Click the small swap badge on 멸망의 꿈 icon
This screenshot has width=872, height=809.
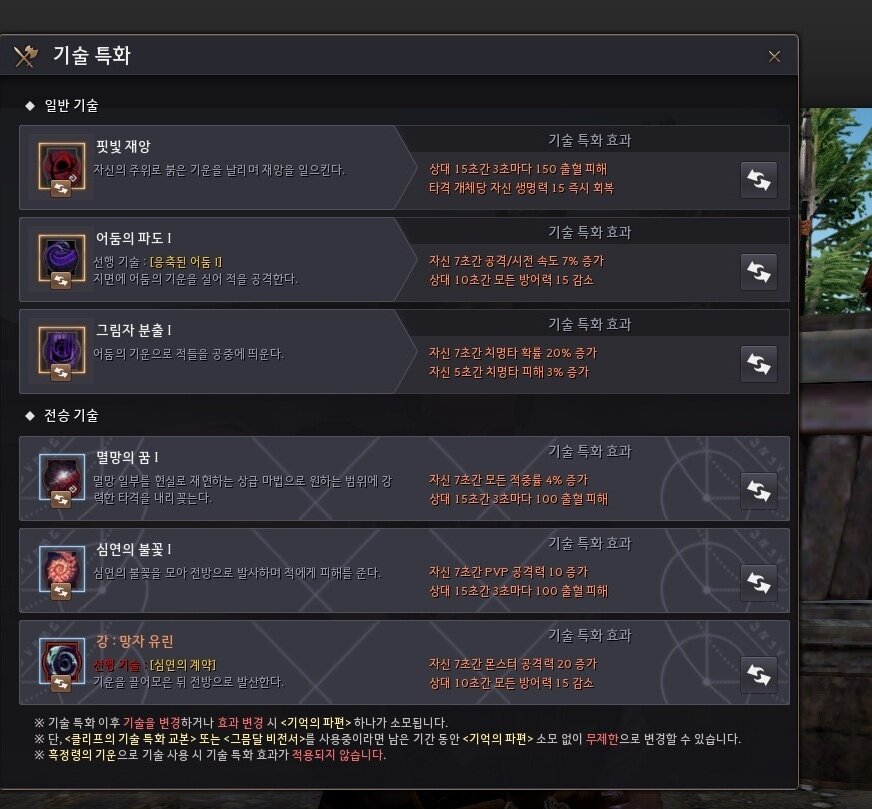coord(61,499)
